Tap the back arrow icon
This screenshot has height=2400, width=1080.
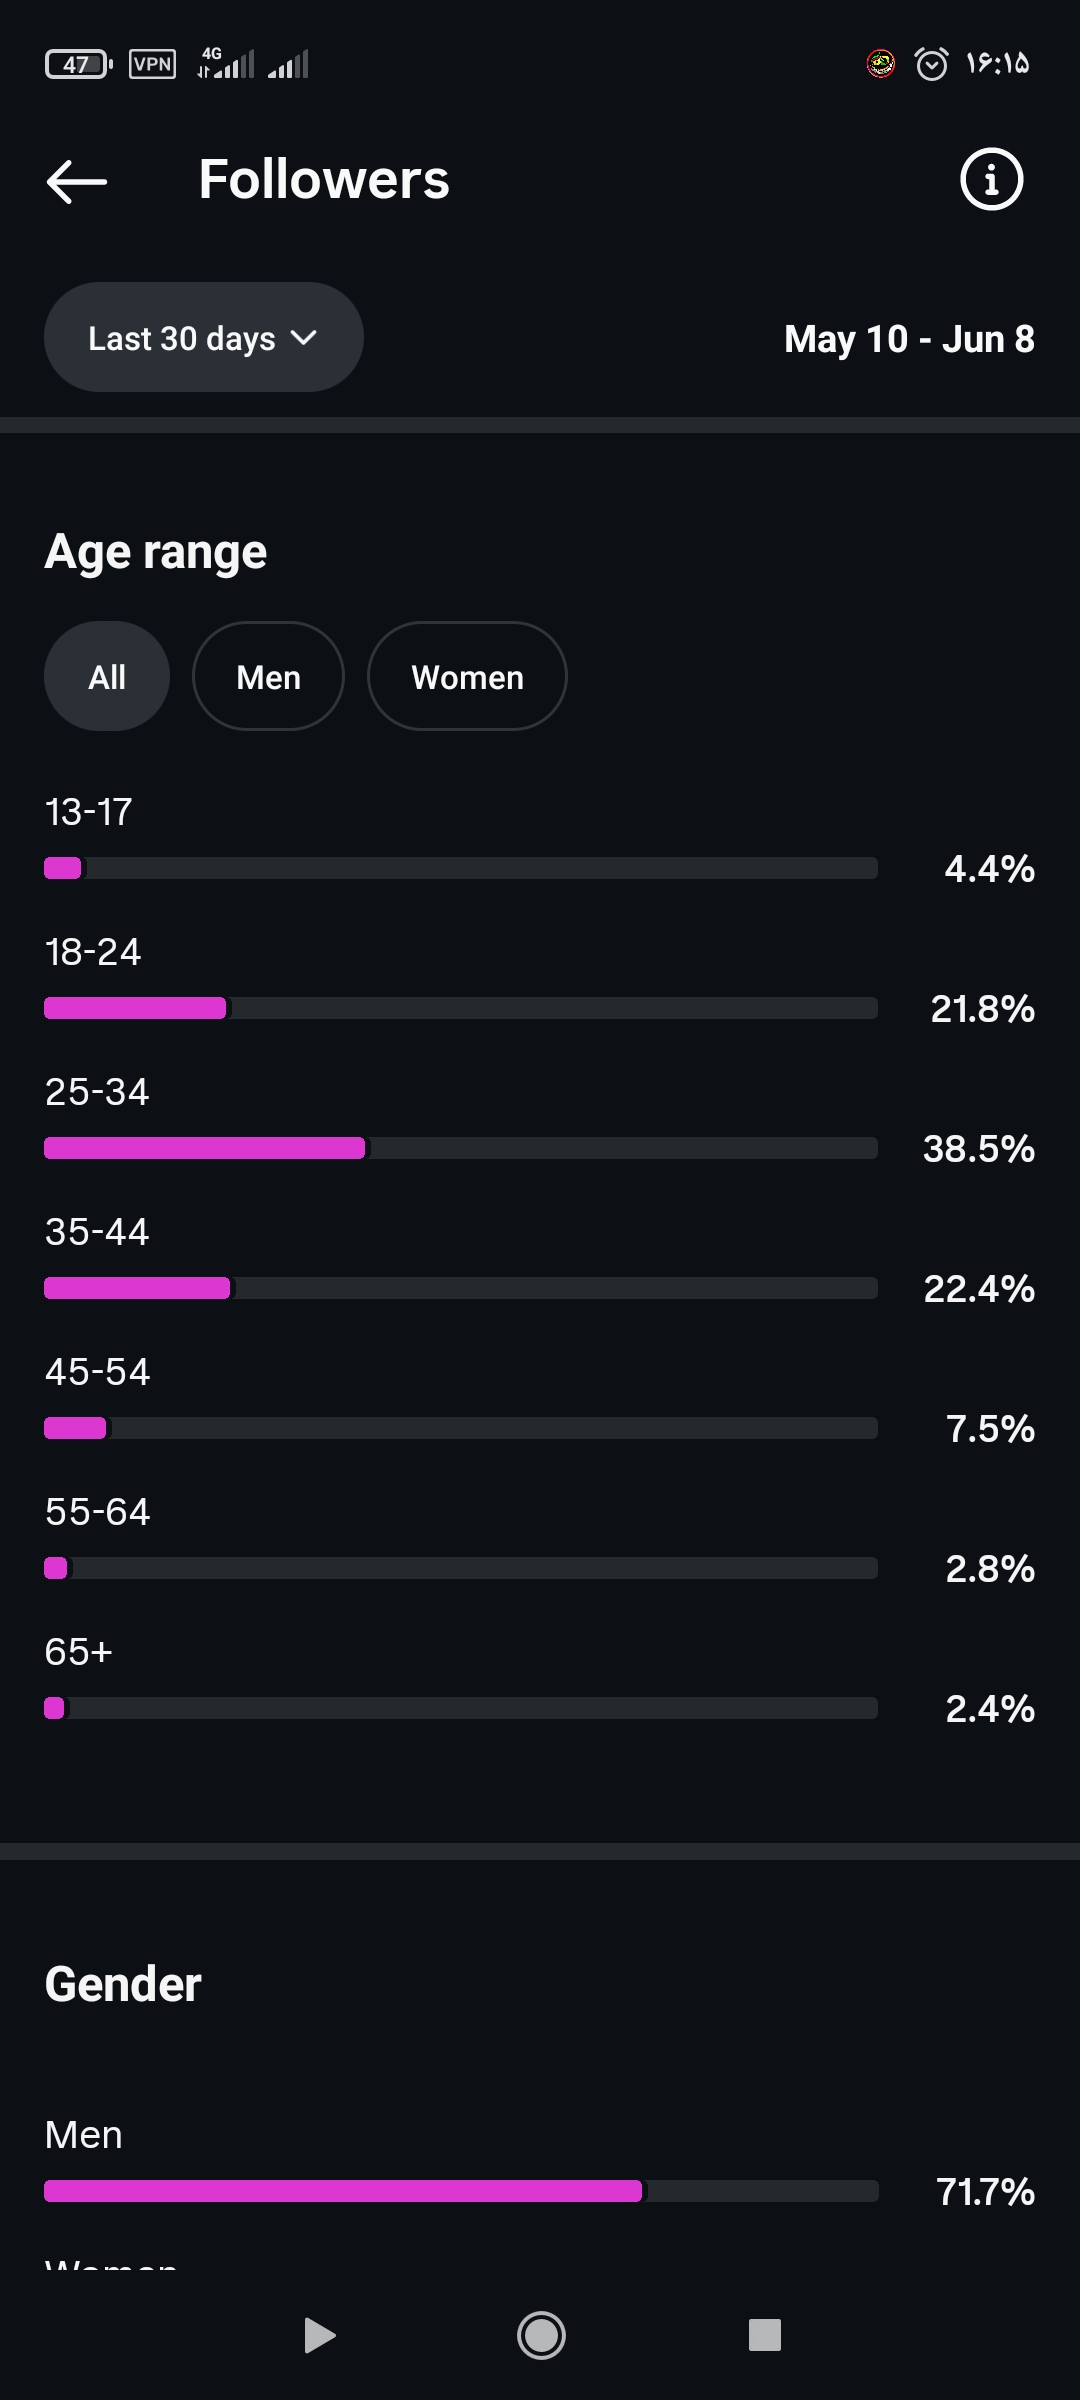(x=77, y=181)
